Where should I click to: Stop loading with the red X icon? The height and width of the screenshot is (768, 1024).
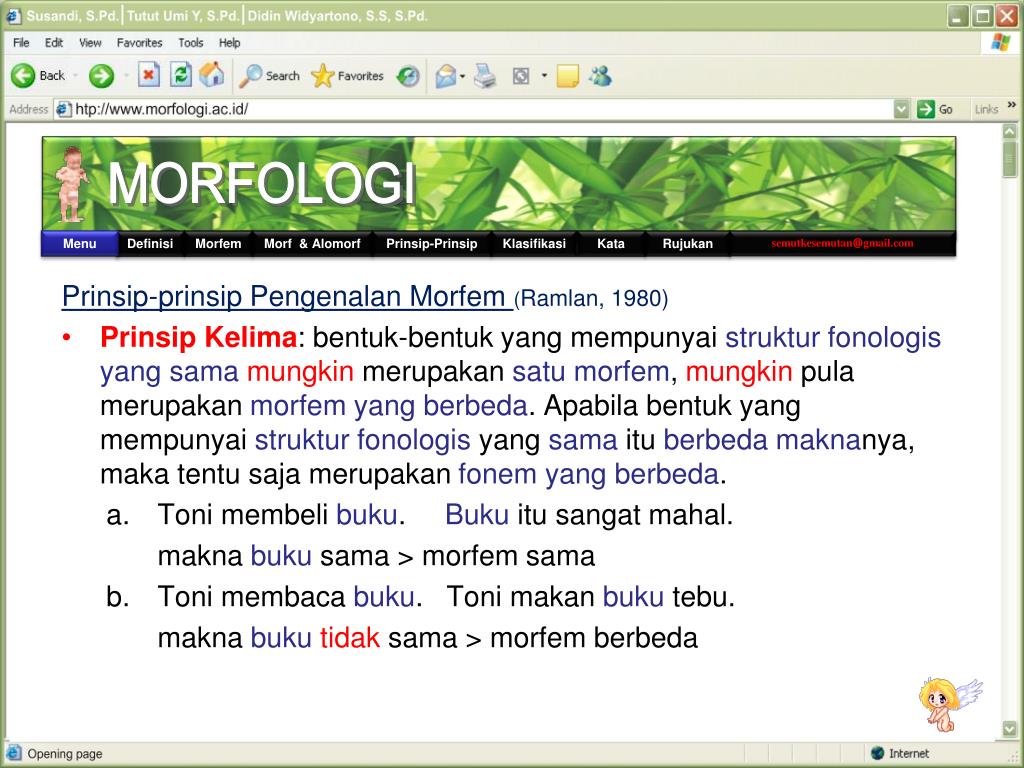147,75
